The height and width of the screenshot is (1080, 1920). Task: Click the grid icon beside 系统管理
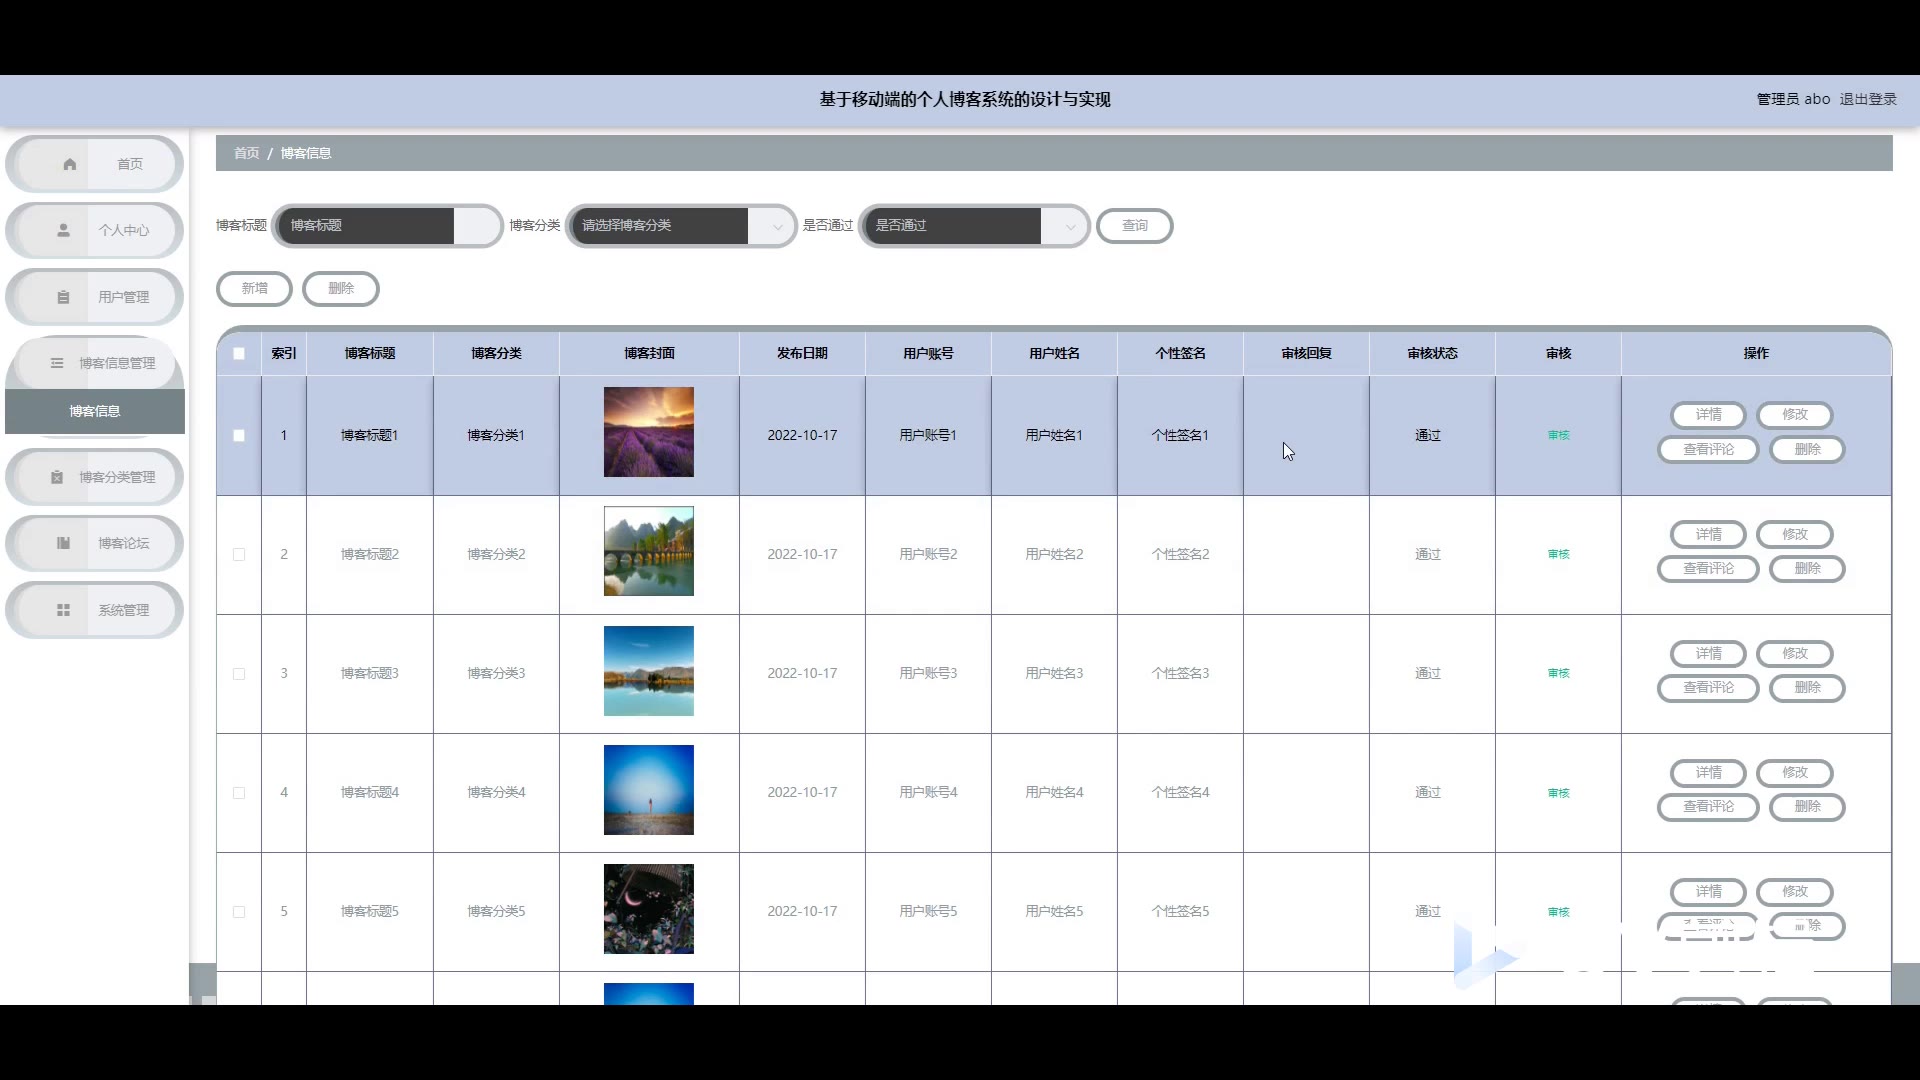[63, 610]
